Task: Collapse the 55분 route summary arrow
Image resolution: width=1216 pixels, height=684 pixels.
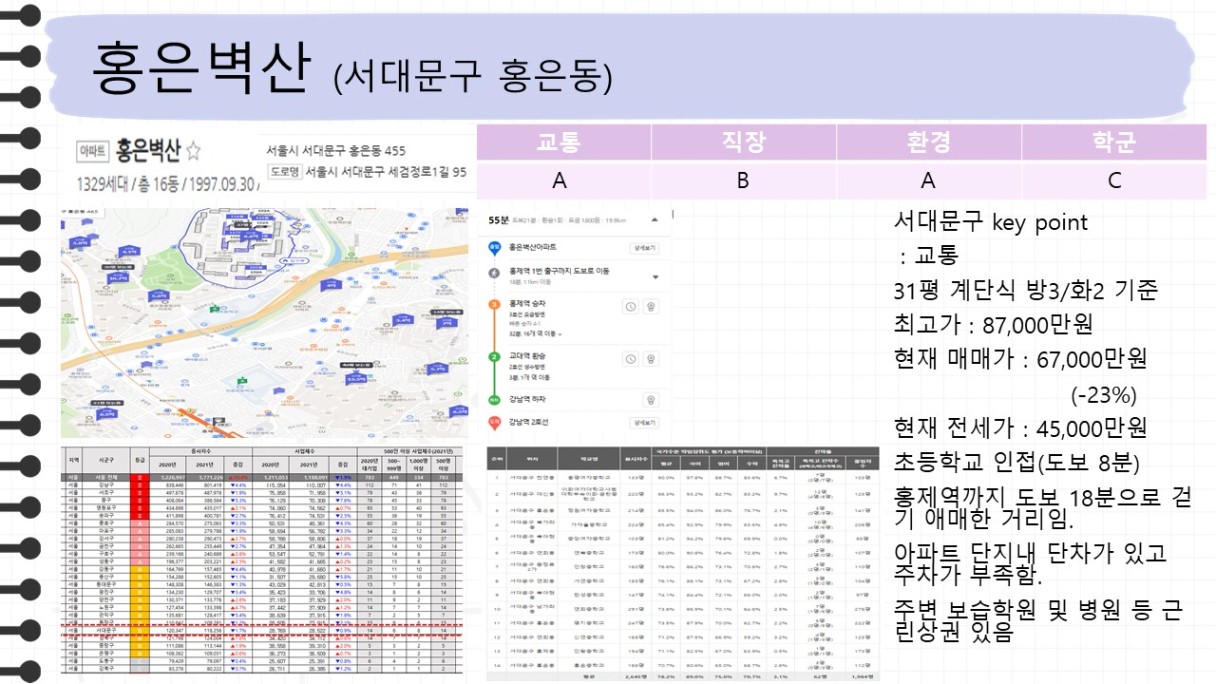Action: click(653, 219)
